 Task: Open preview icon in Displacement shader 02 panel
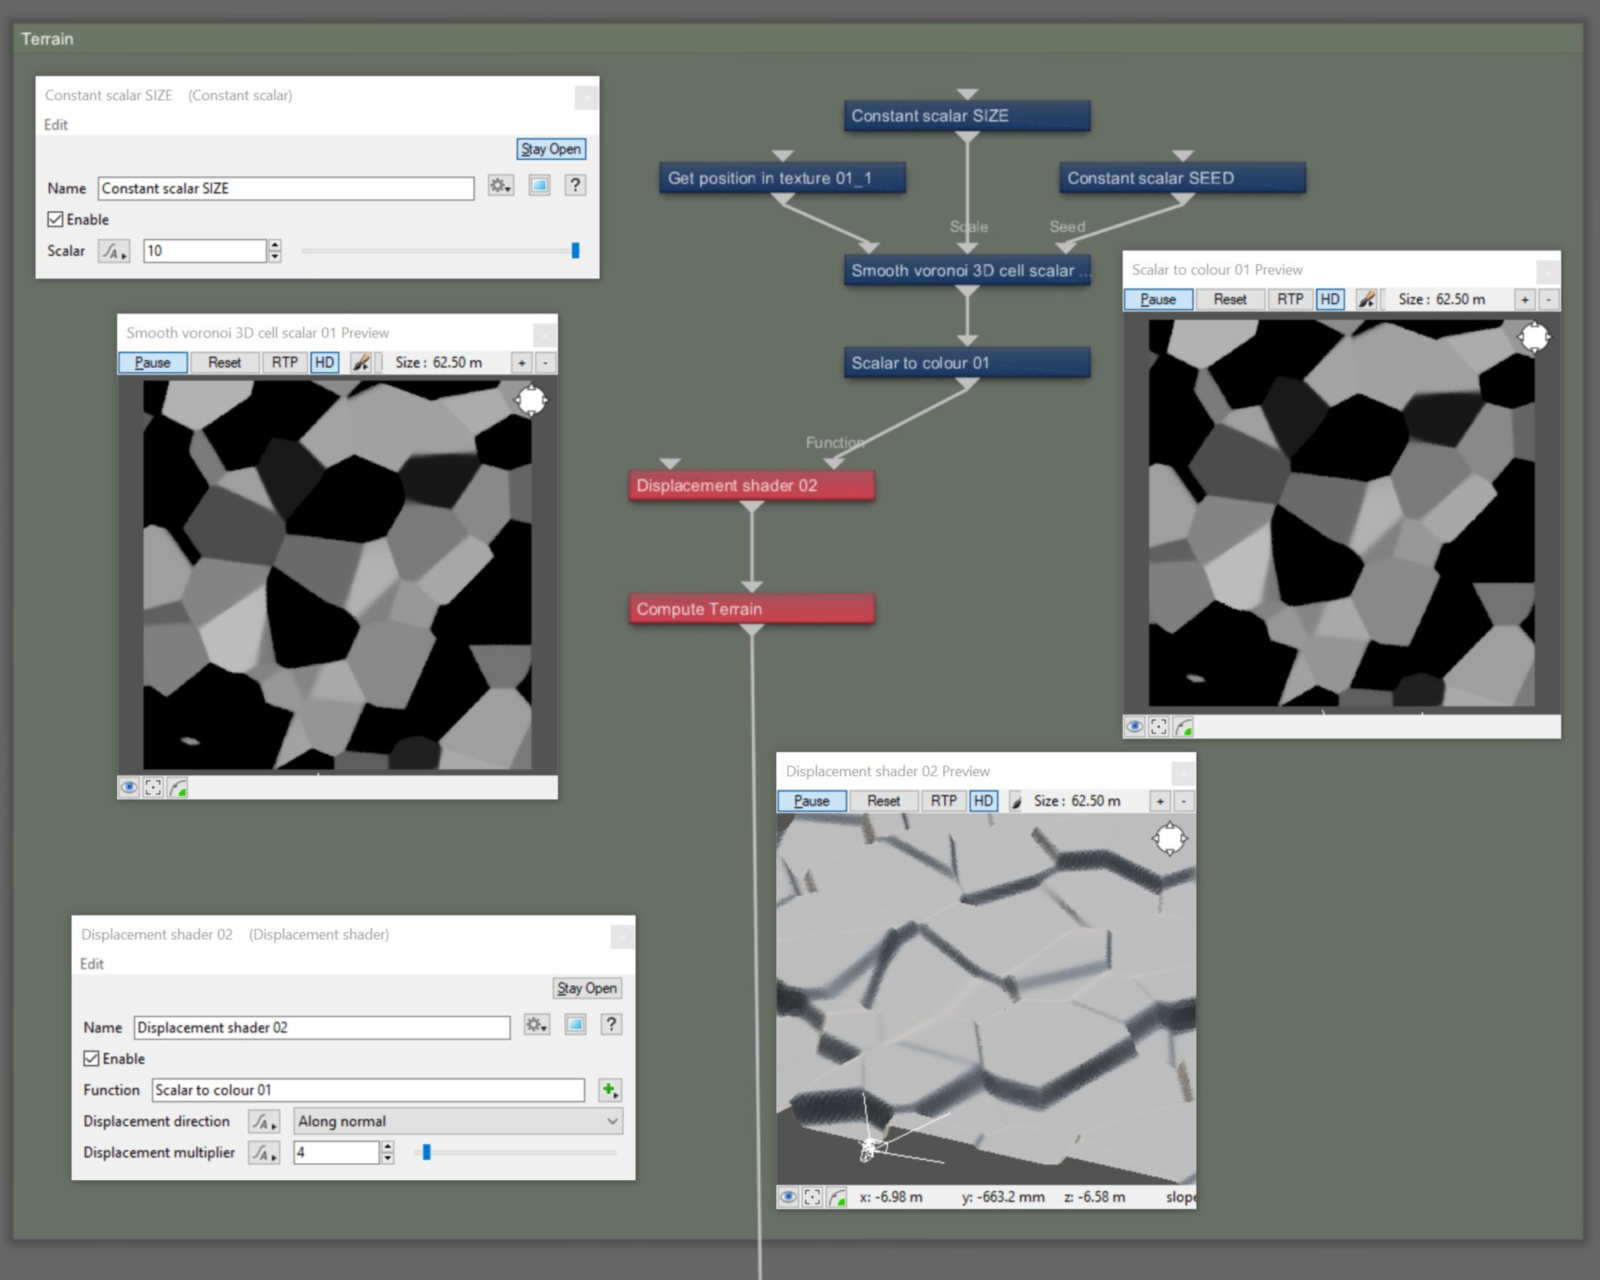point(575,1024)
